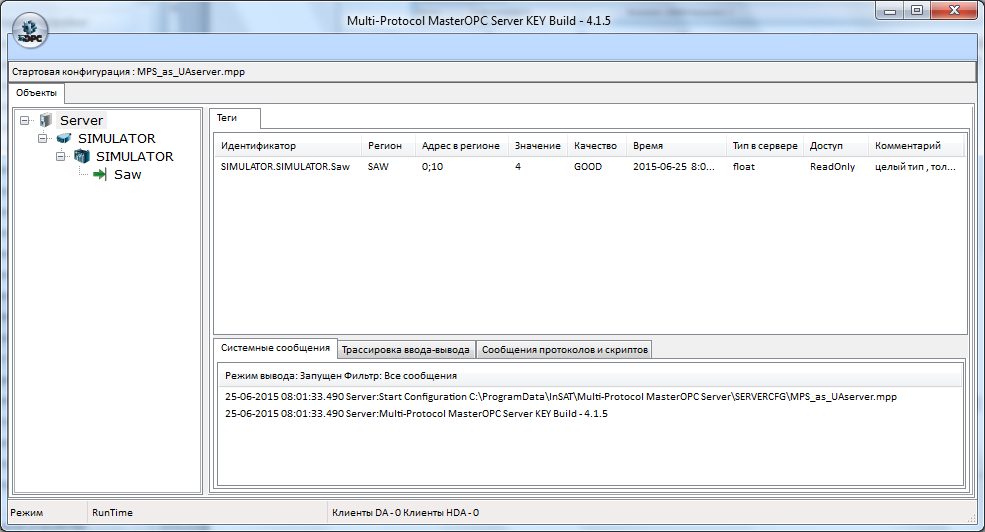Click the green arrow Saw tag icon
The height and width of the screenshot is (532, 985).
point(99,174)
